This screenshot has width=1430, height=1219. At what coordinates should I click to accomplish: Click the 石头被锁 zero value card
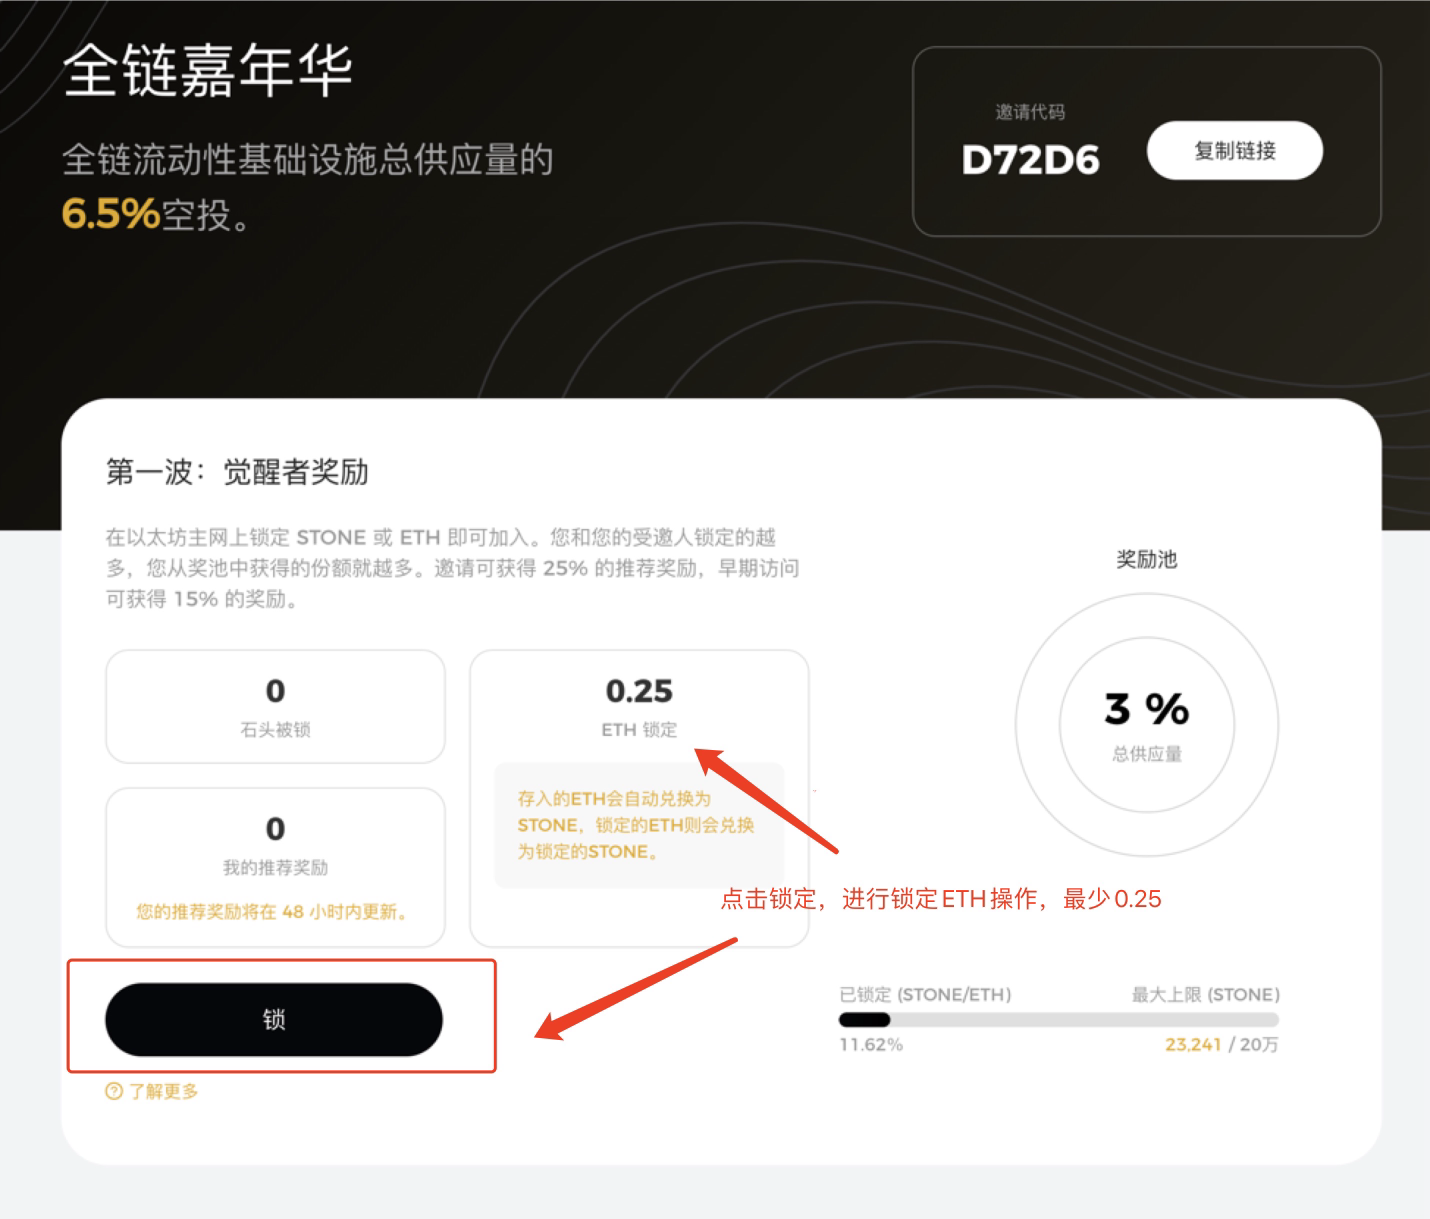point(275,706)
